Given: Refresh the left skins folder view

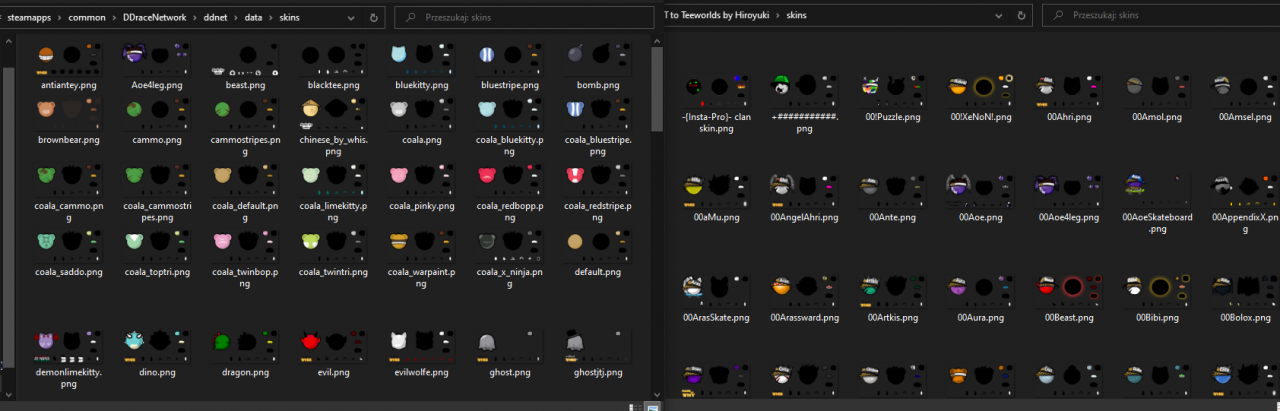Looking at the screenshot, I should [373, 17].
